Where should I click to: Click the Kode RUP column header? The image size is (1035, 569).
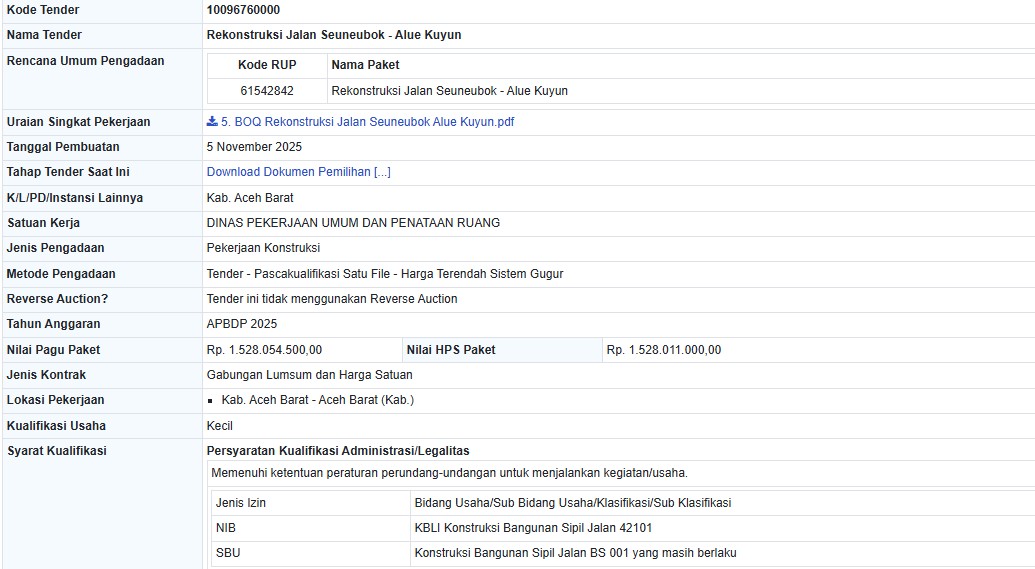click(x=267, y=65)
